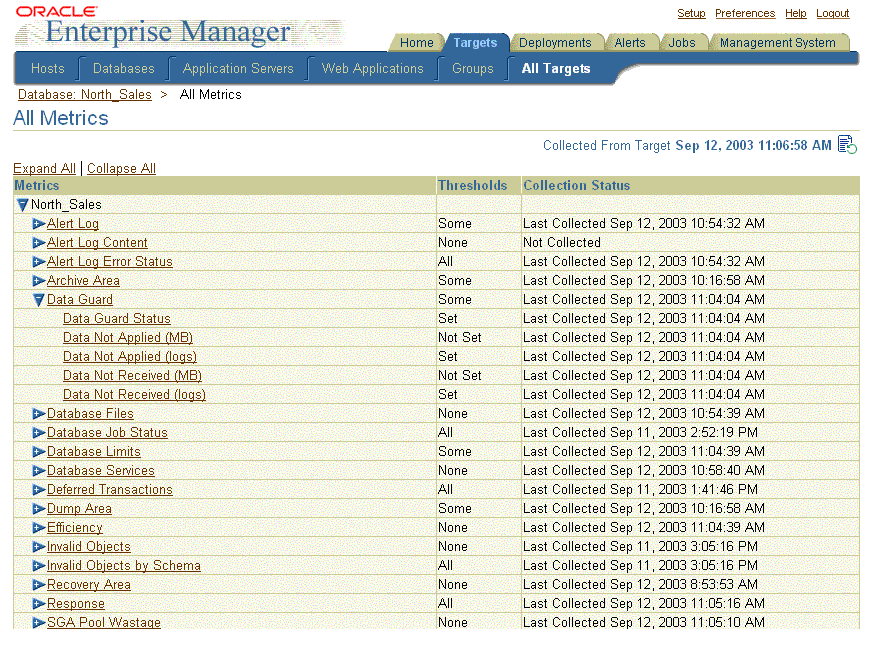
Task: Expand the Database Services arrow
Action: point(39,471)
